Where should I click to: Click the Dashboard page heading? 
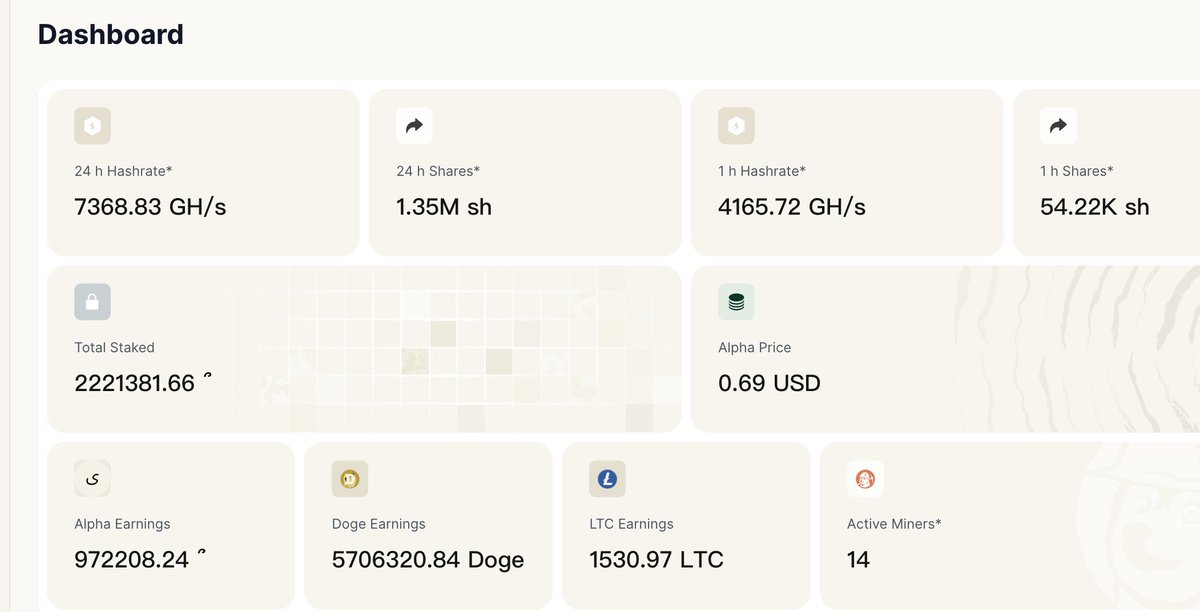111,34
